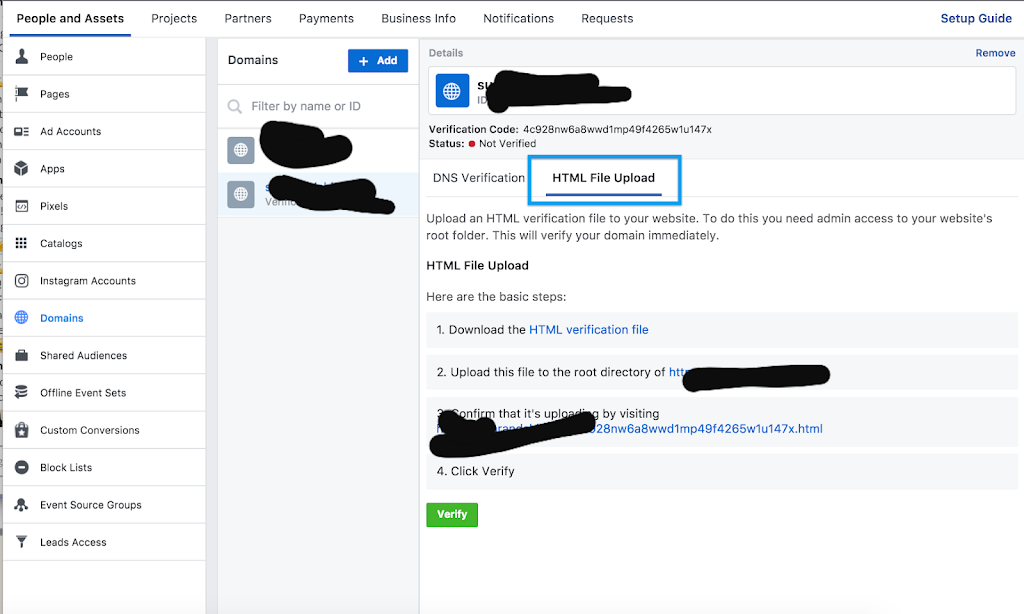Select the Pages sidebar label

pos(55,94)
